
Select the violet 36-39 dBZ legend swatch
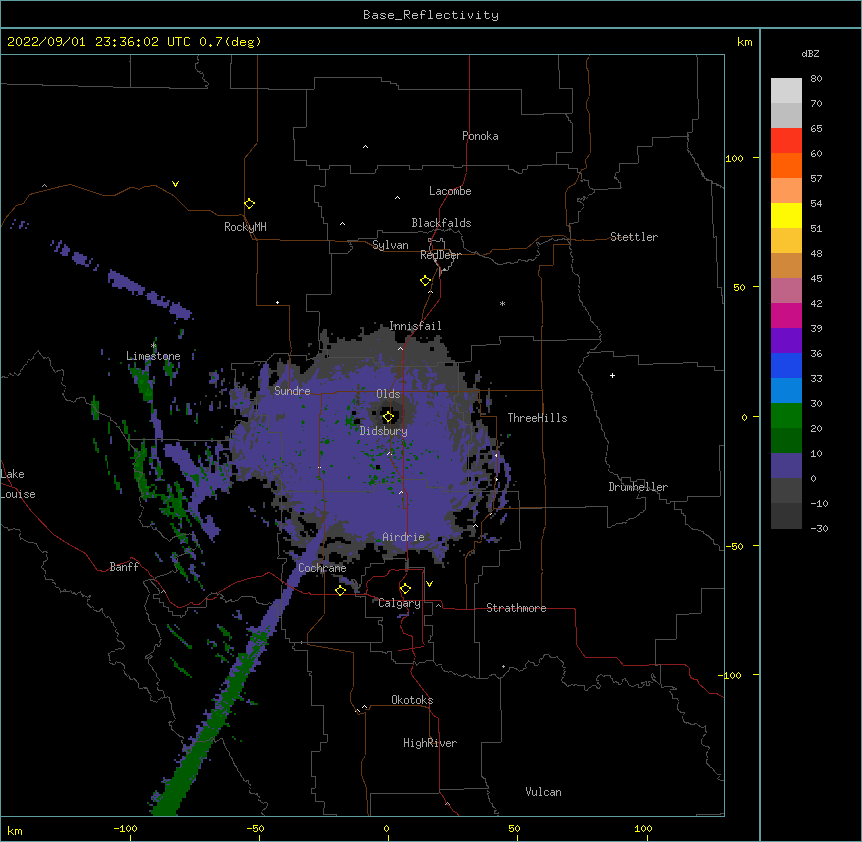[x=786, y=341]
